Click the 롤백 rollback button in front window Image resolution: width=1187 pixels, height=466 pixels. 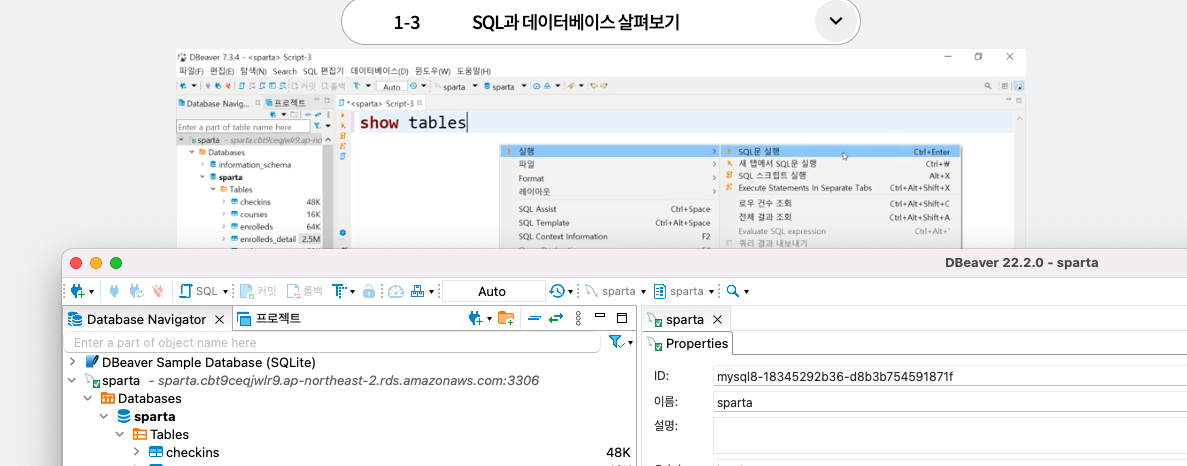coord(304,291)
